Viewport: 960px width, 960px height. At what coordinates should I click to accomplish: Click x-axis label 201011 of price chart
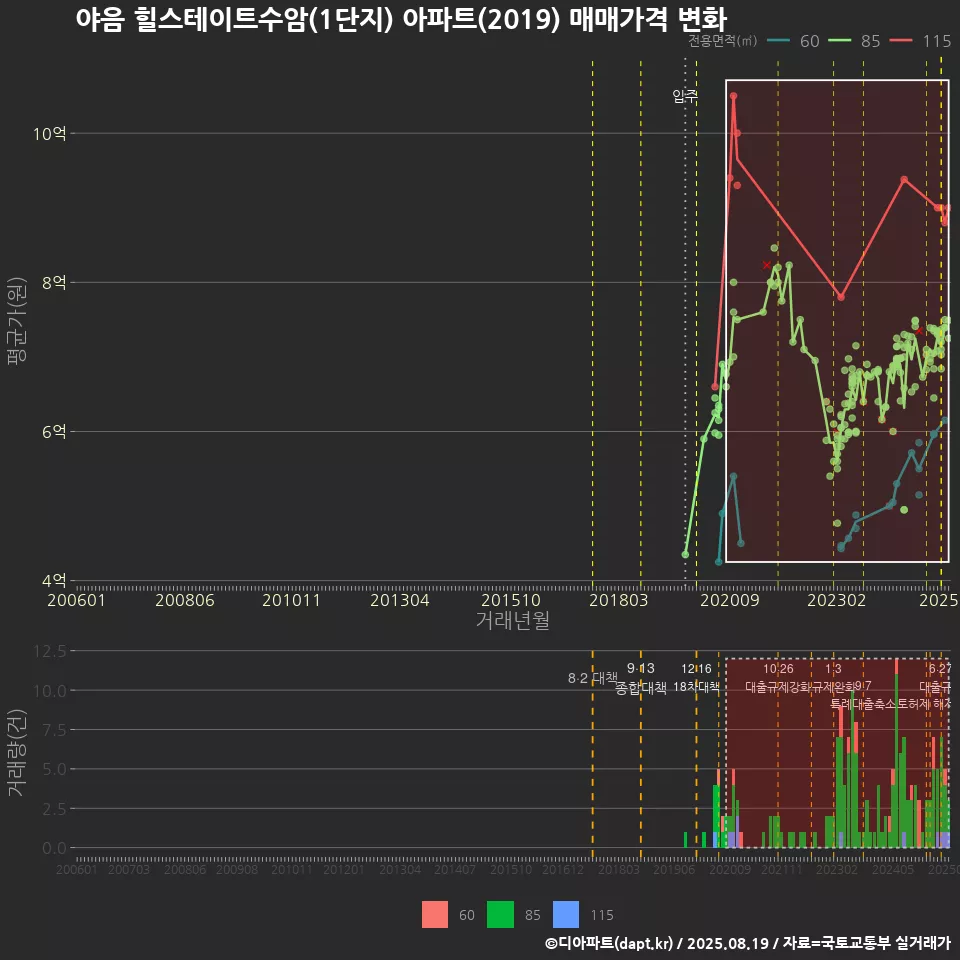pyautogui.click(x=291, y=600)
